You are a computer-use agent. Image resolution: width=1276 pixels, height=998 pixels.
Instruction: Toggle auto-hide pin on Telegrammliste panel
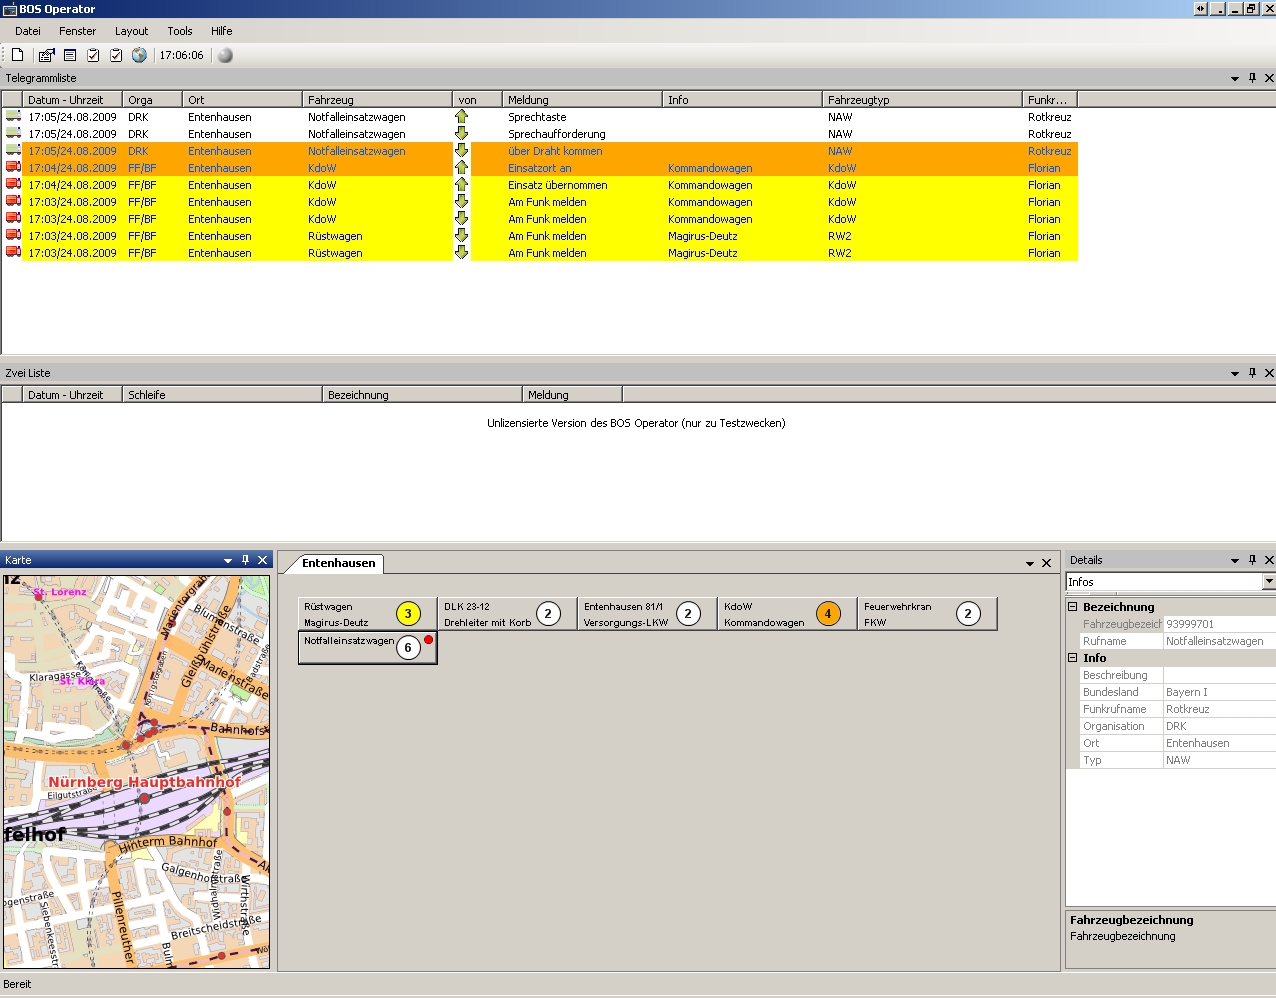[x=1252, y=78]
